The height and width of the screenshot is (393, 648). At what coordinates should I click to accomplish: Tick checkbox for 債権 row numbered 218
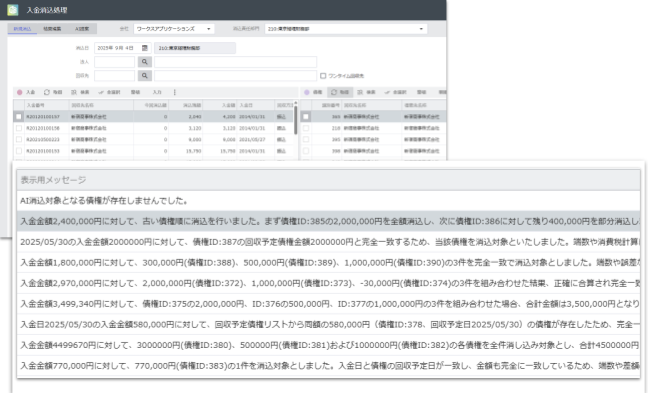[306, 129]
